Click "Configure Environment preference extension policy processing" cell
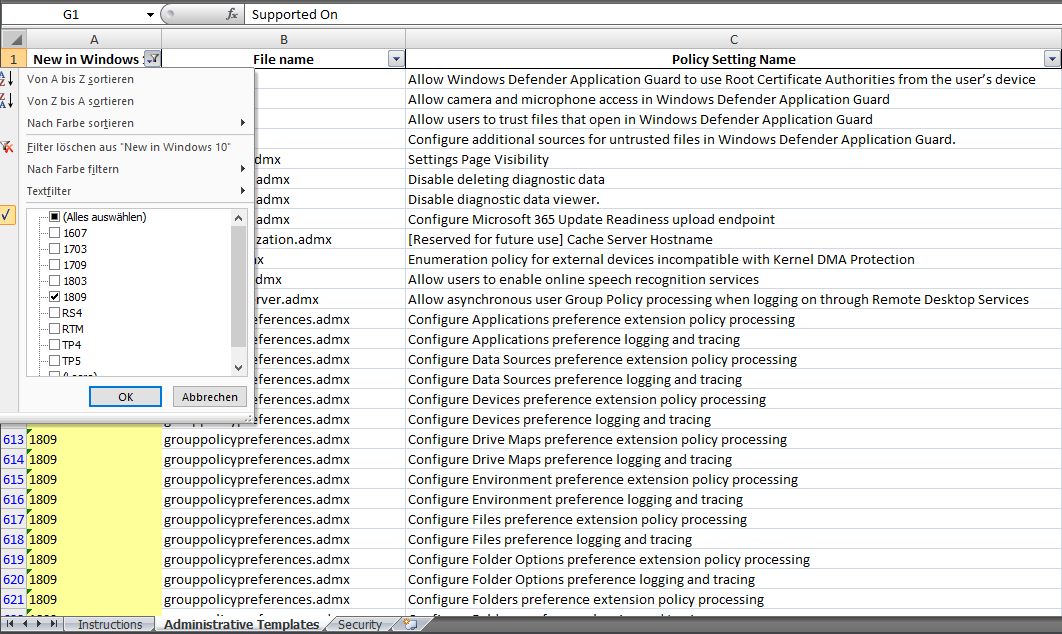This screenshot has width=1062, height=634. [x=734, y=480]
